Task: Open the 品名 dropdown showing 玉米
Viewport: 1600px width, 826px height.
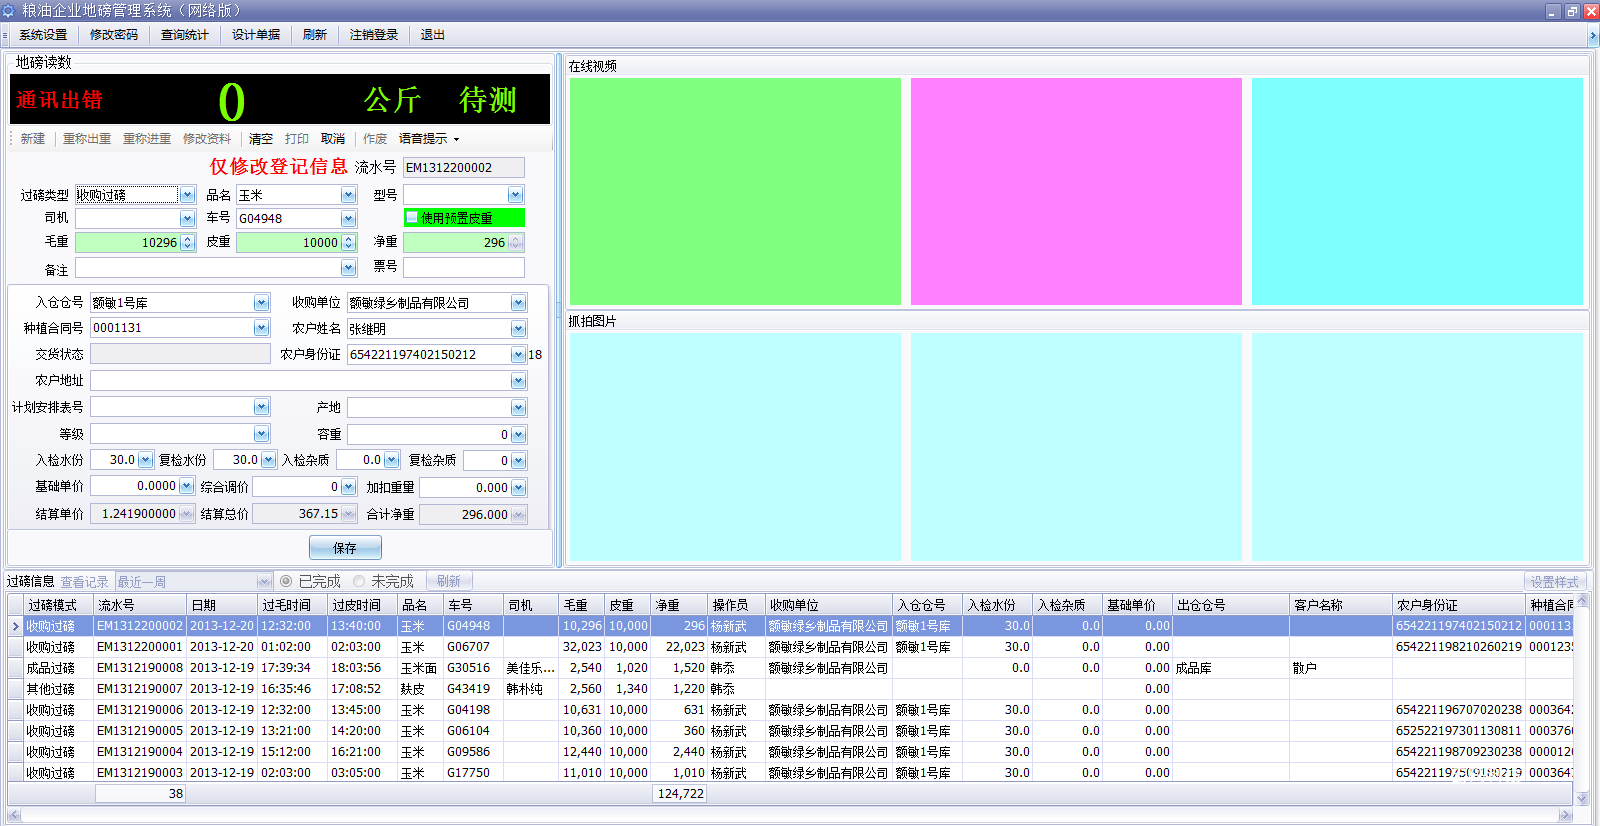Action: point(348,195)
